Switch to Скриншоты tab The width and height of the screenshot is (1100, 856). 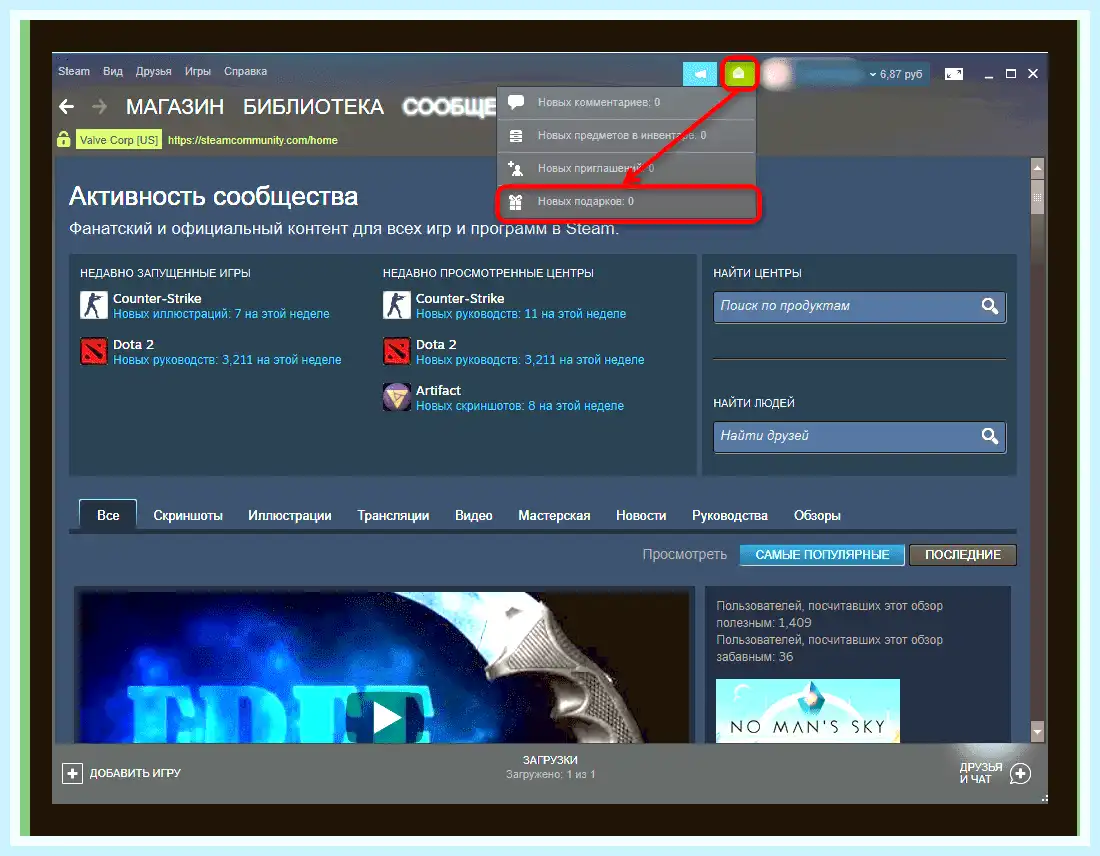click(x=188, y=515)
